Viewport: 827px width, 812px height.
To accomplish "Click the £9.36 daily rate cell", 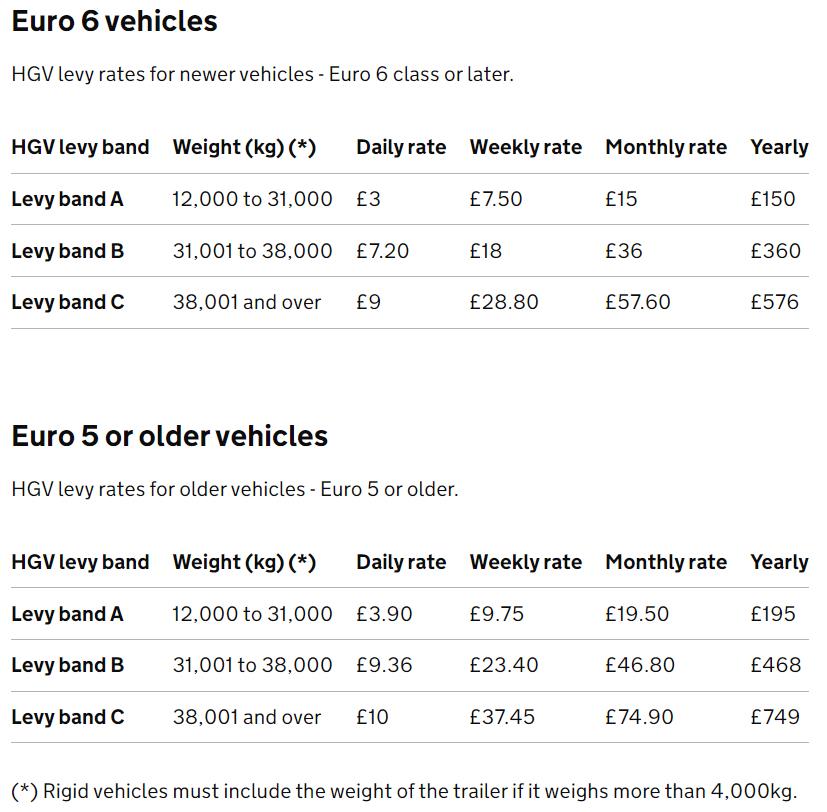I will tap(384, 665).
